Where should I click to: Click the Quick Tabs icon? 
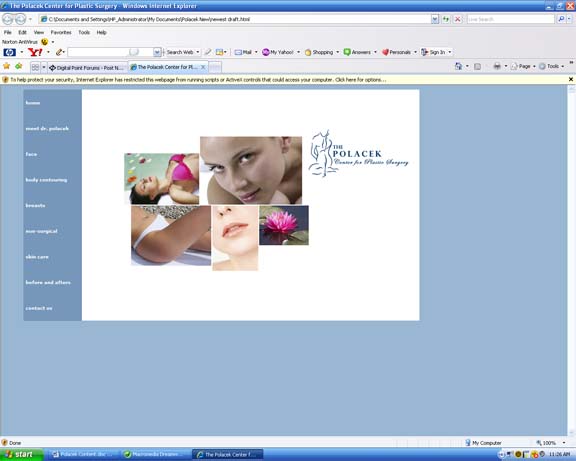click(35, 67)
